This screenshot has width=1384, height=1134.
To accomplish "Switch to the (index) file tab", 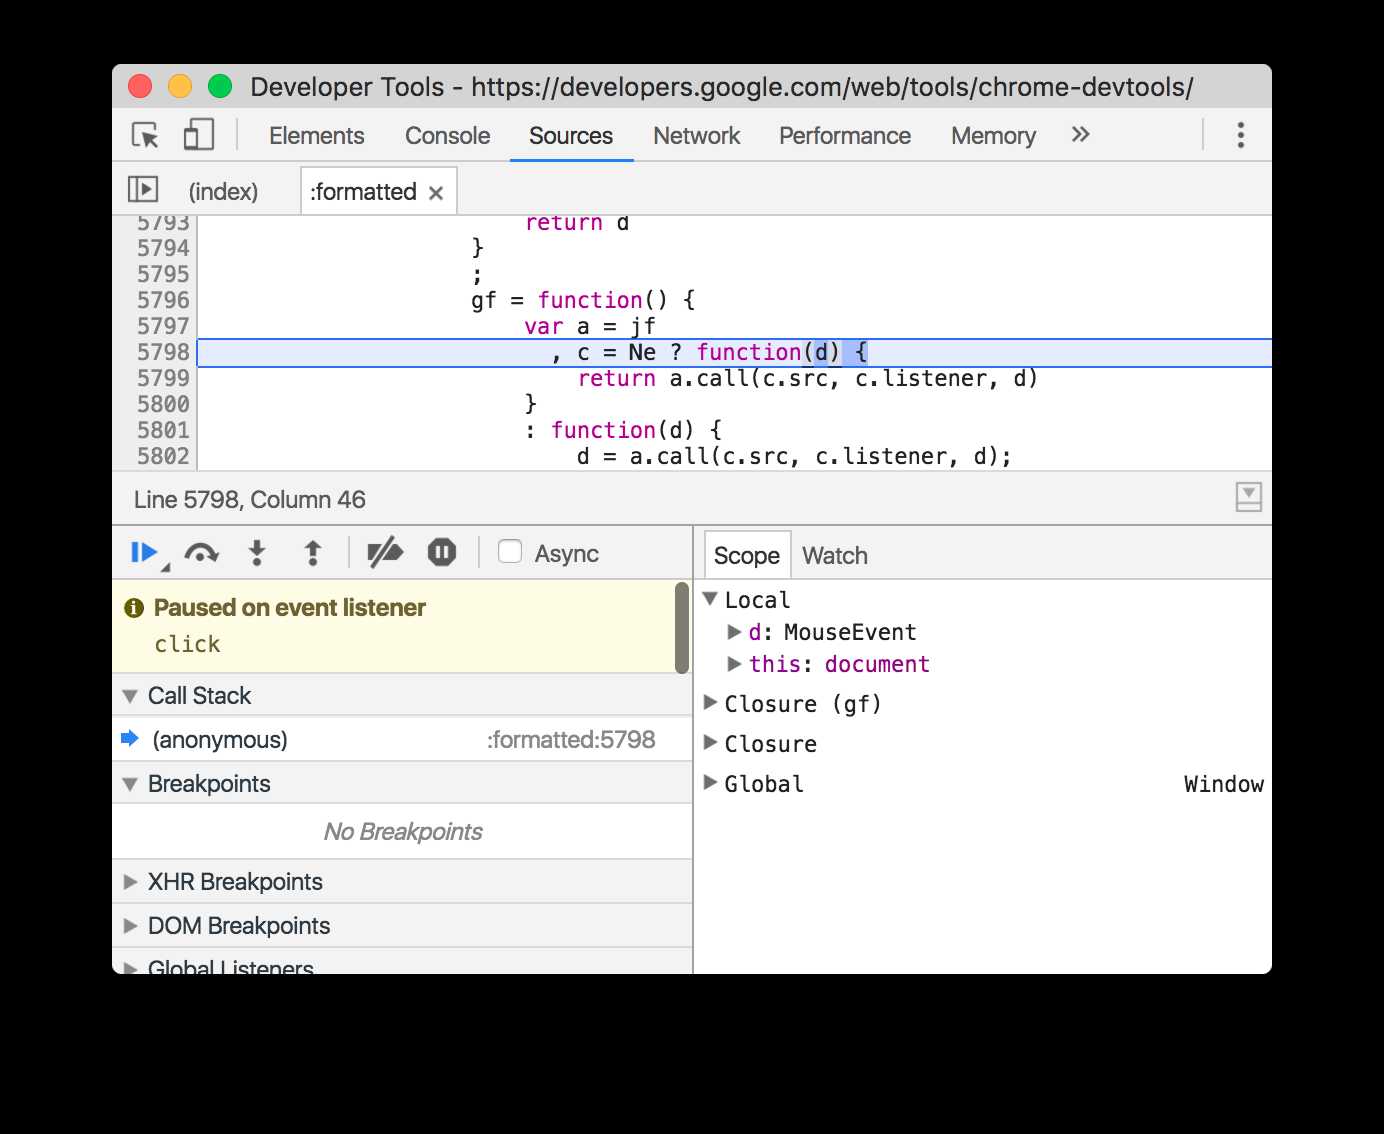I will 223,191.
